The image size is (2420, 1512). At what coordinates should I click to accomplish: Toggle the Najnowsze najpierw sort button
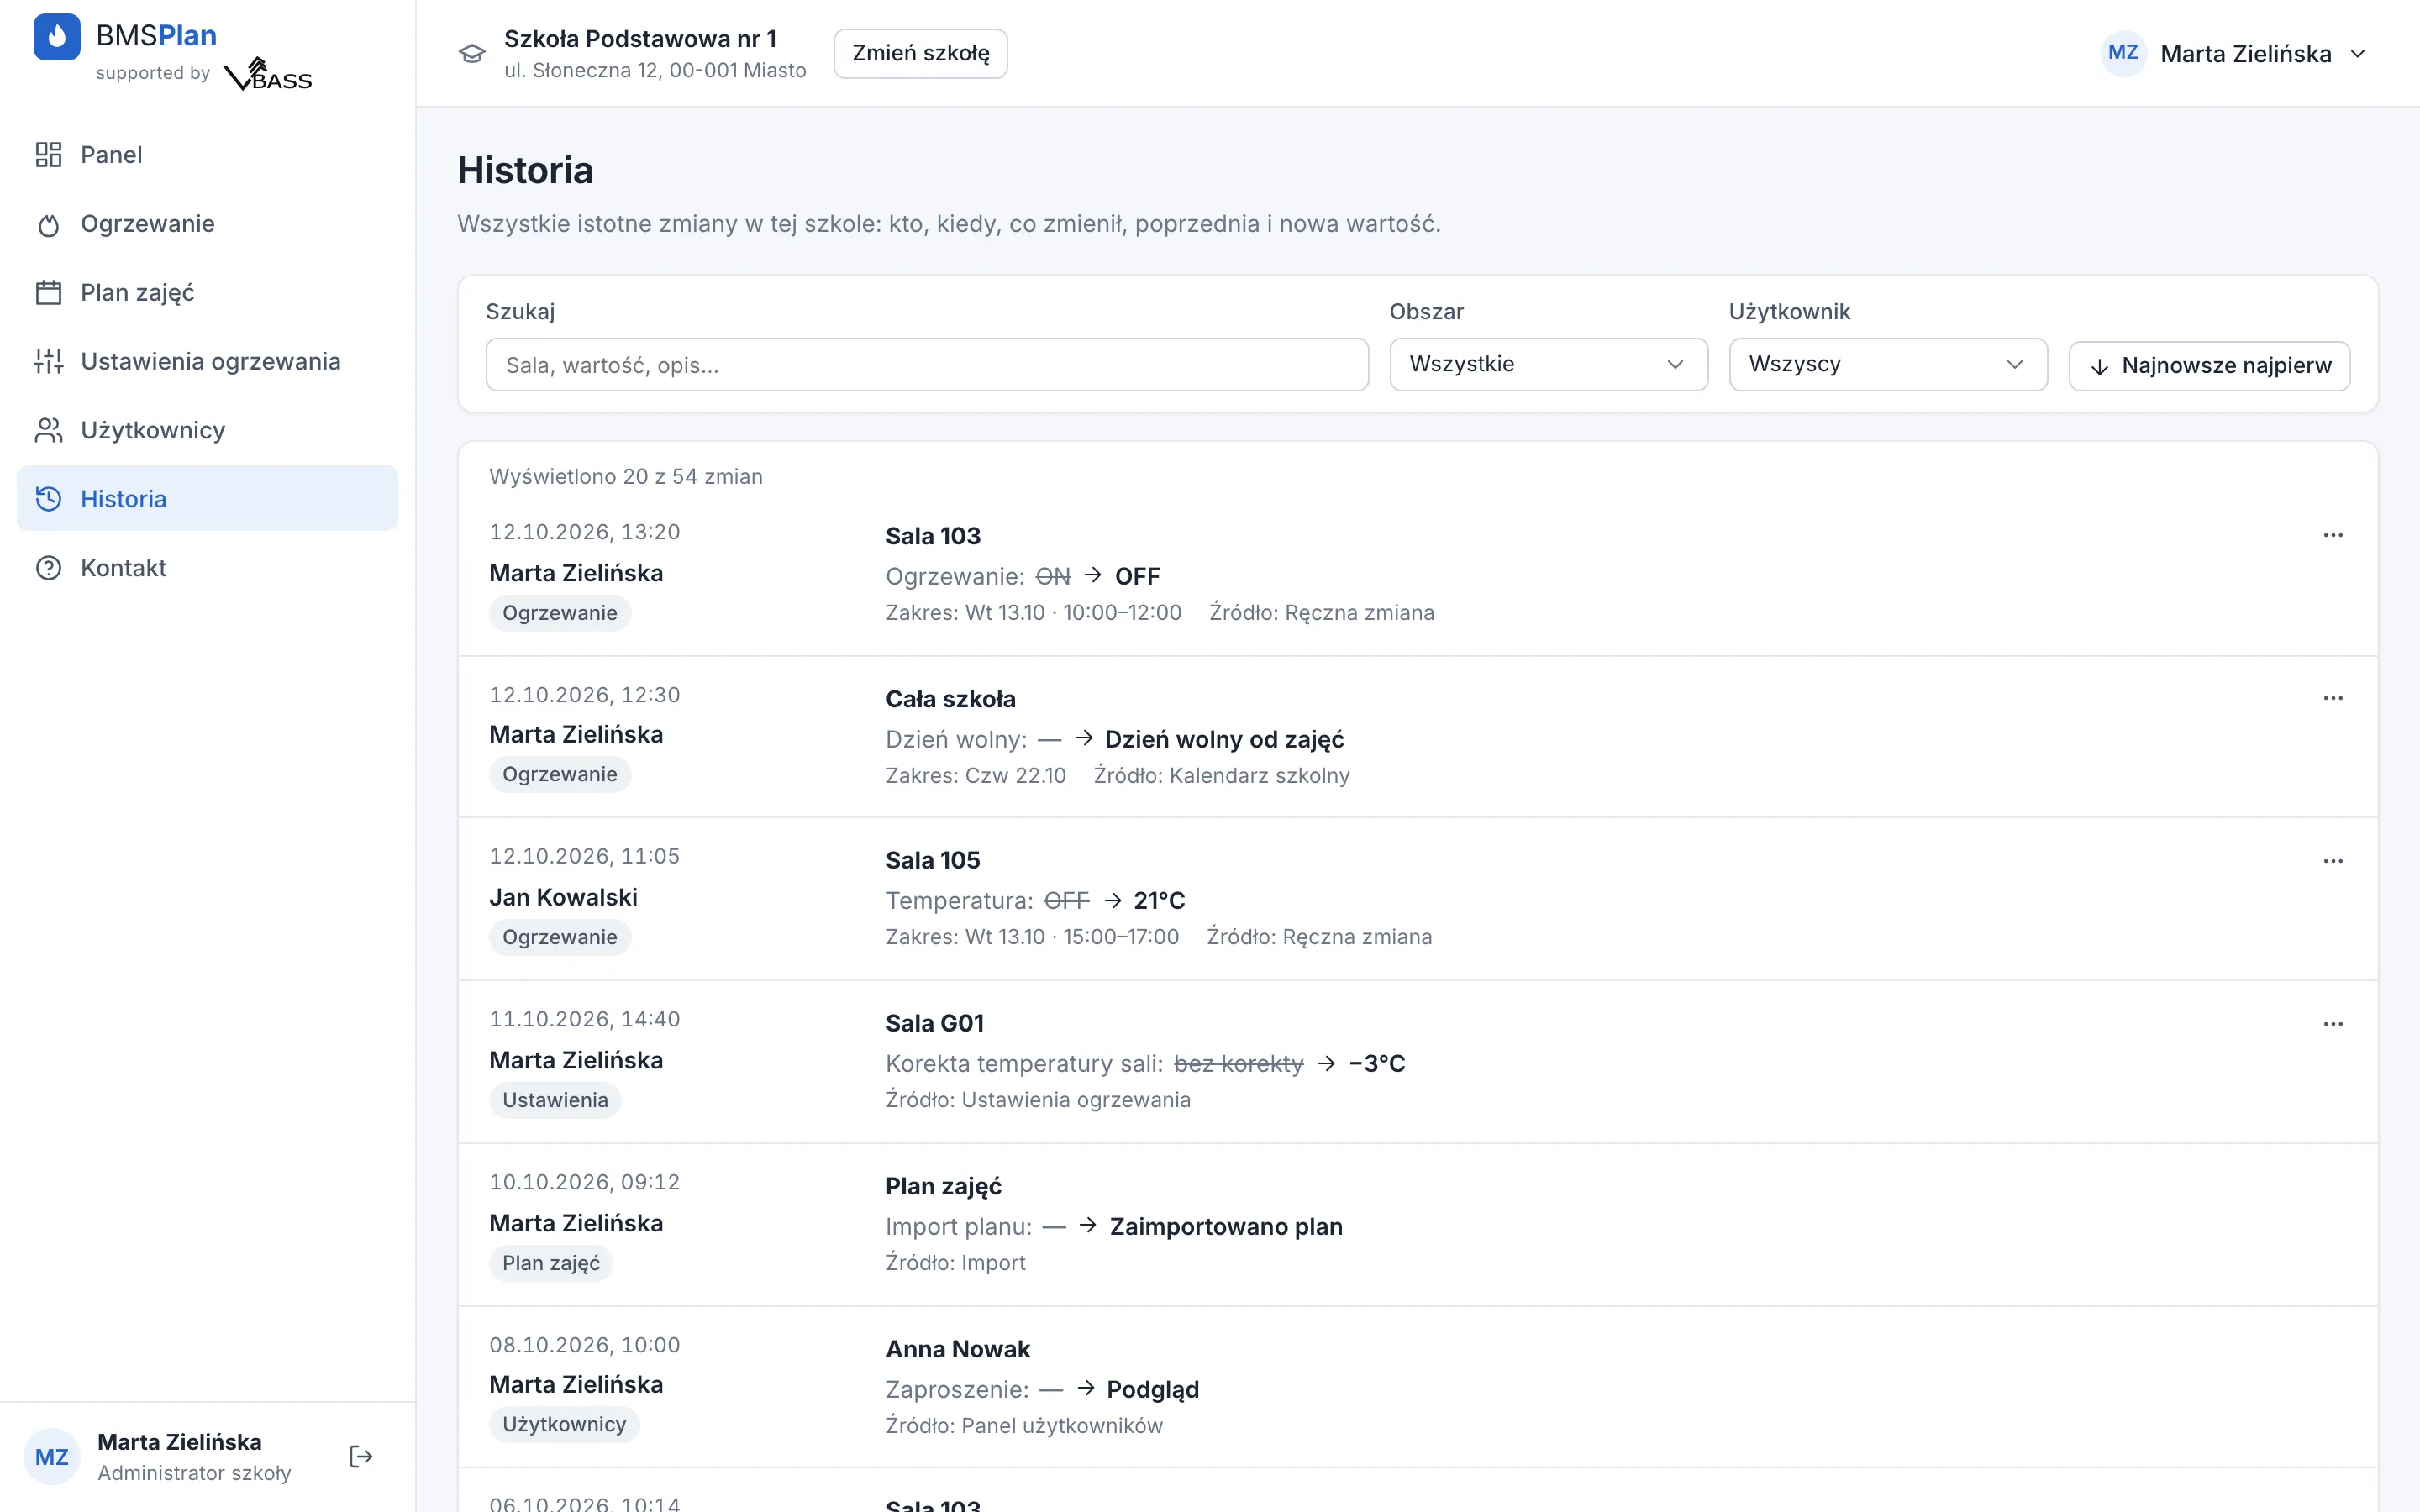click(x=2209, y=365)
